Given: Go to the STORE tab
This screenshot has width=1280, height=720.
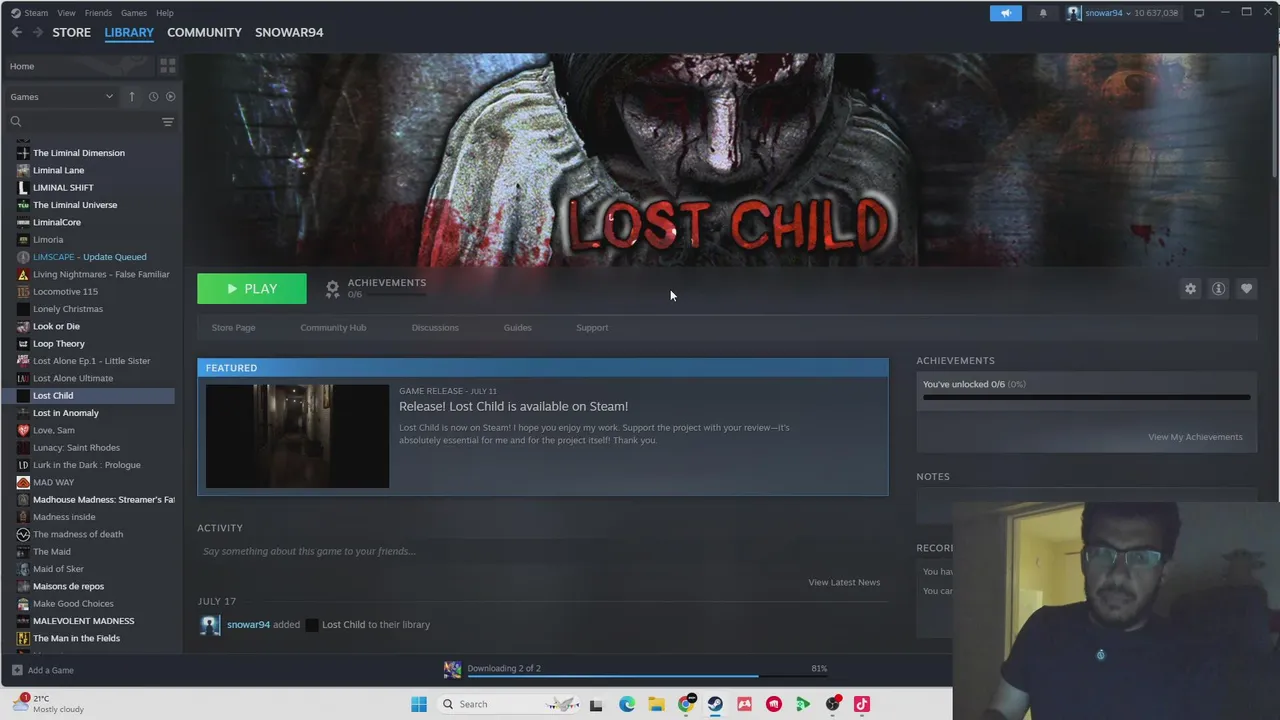Looking at the screenshot, I should point(71,32).
